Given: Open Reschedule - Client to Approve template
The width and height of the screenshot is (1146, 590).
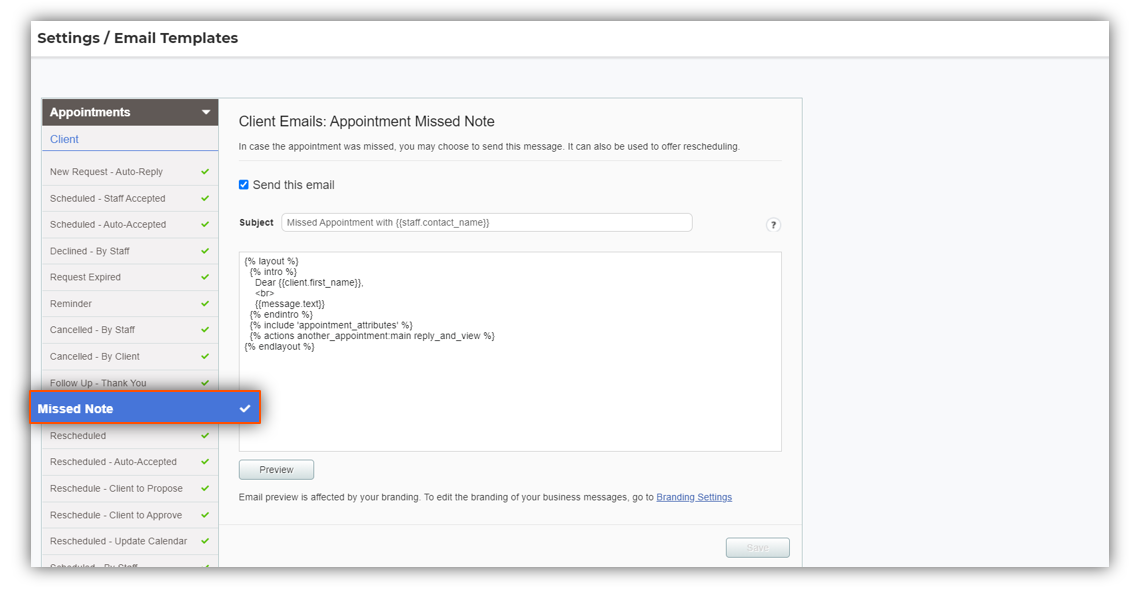Looking at the screenshot, I should point(130,515).
